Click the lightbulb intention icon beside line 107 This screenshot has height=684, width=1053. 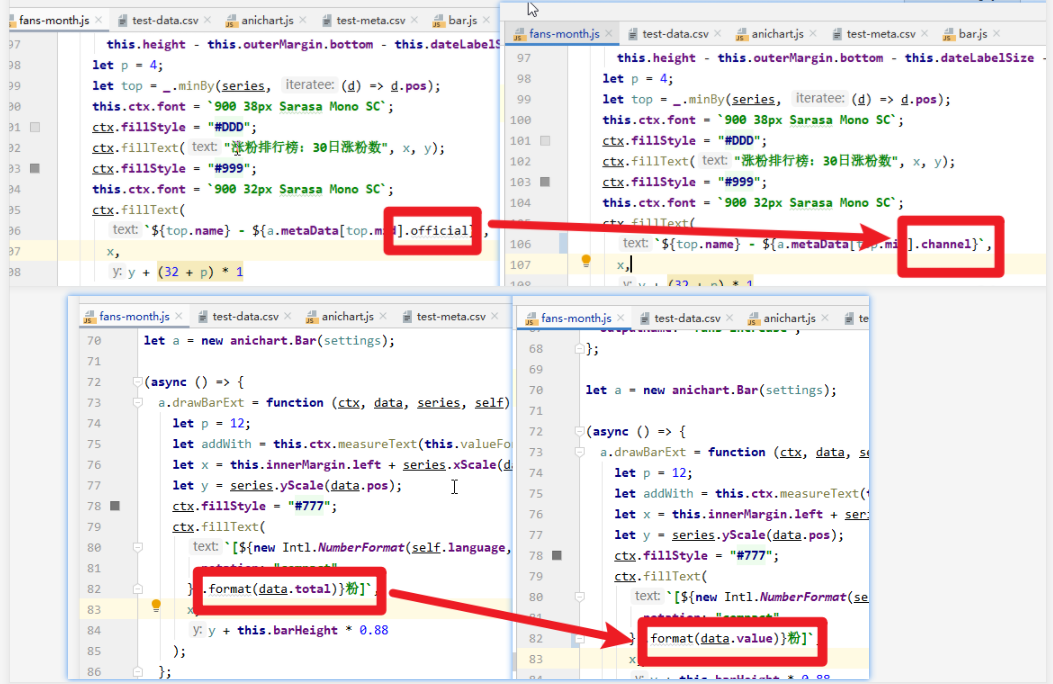584,259
